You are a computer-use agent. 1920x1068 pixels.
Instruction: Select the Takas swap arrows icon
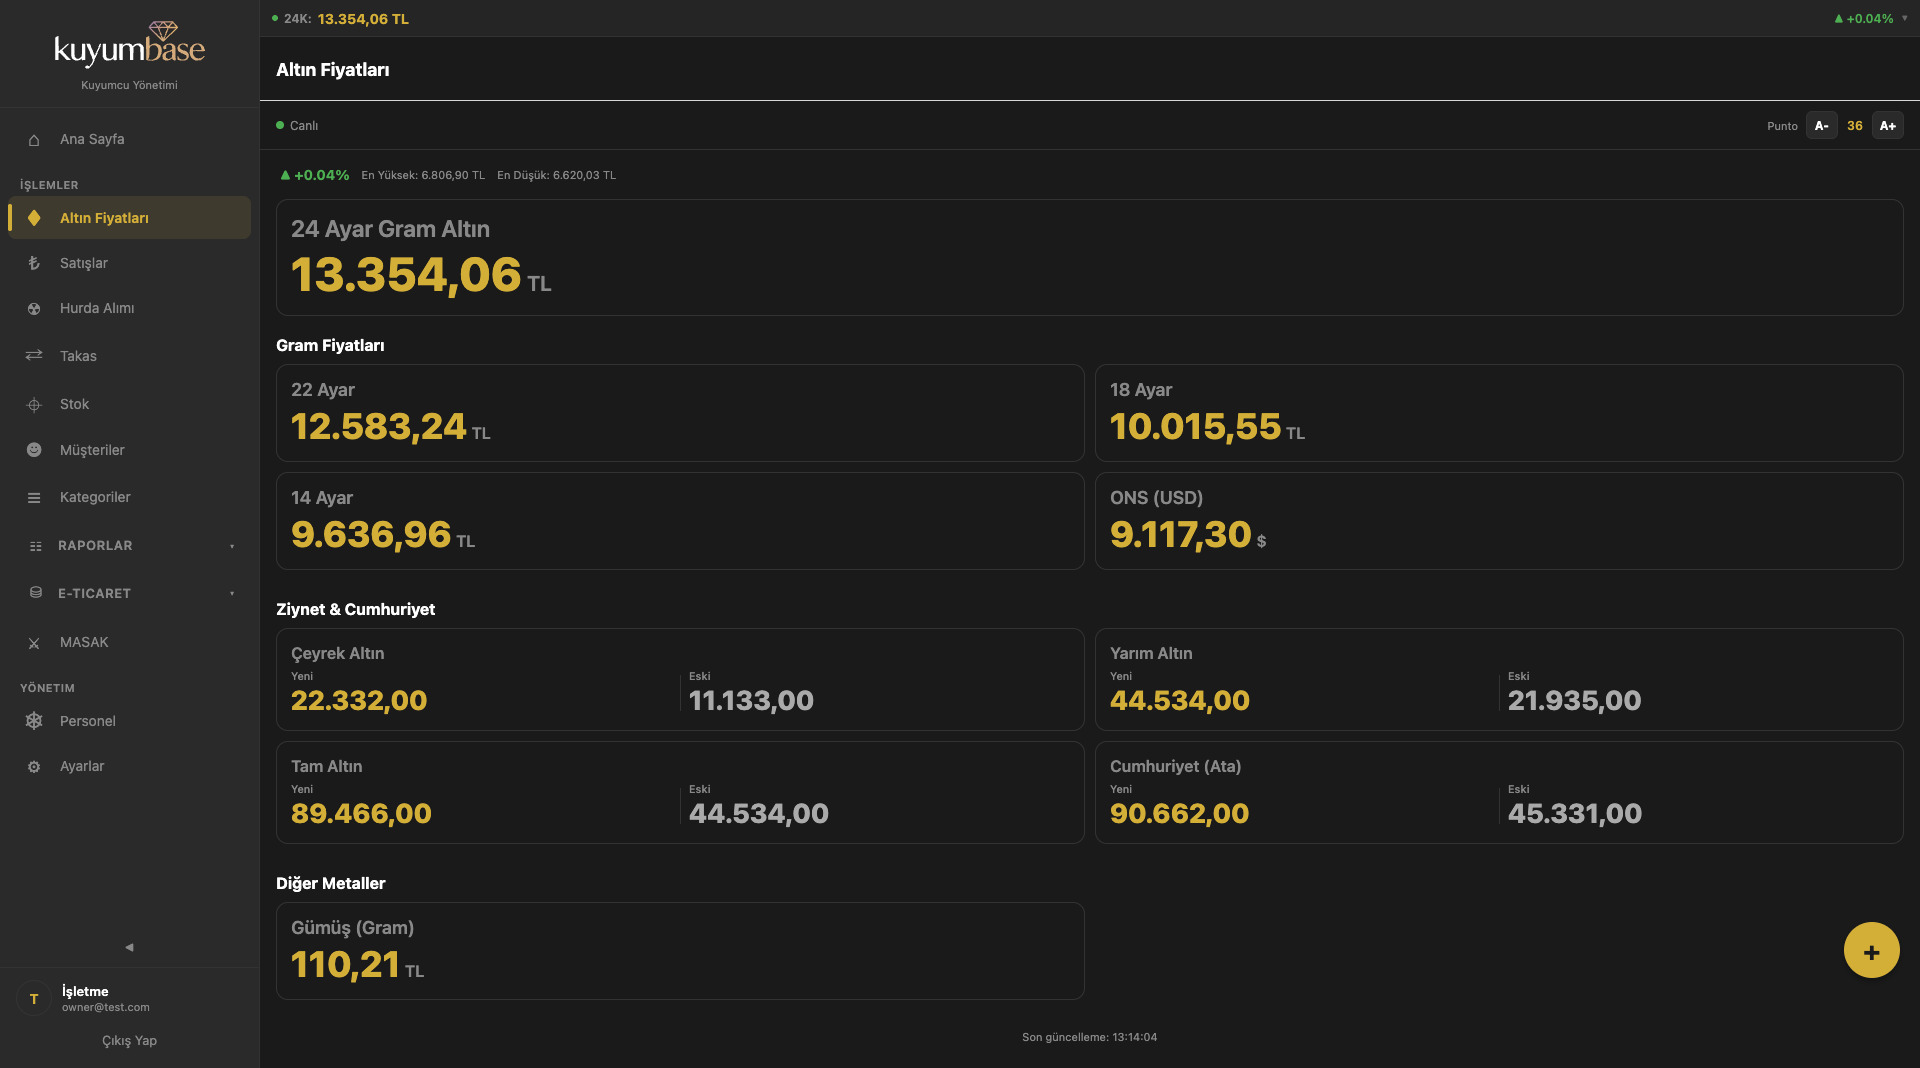34,356
